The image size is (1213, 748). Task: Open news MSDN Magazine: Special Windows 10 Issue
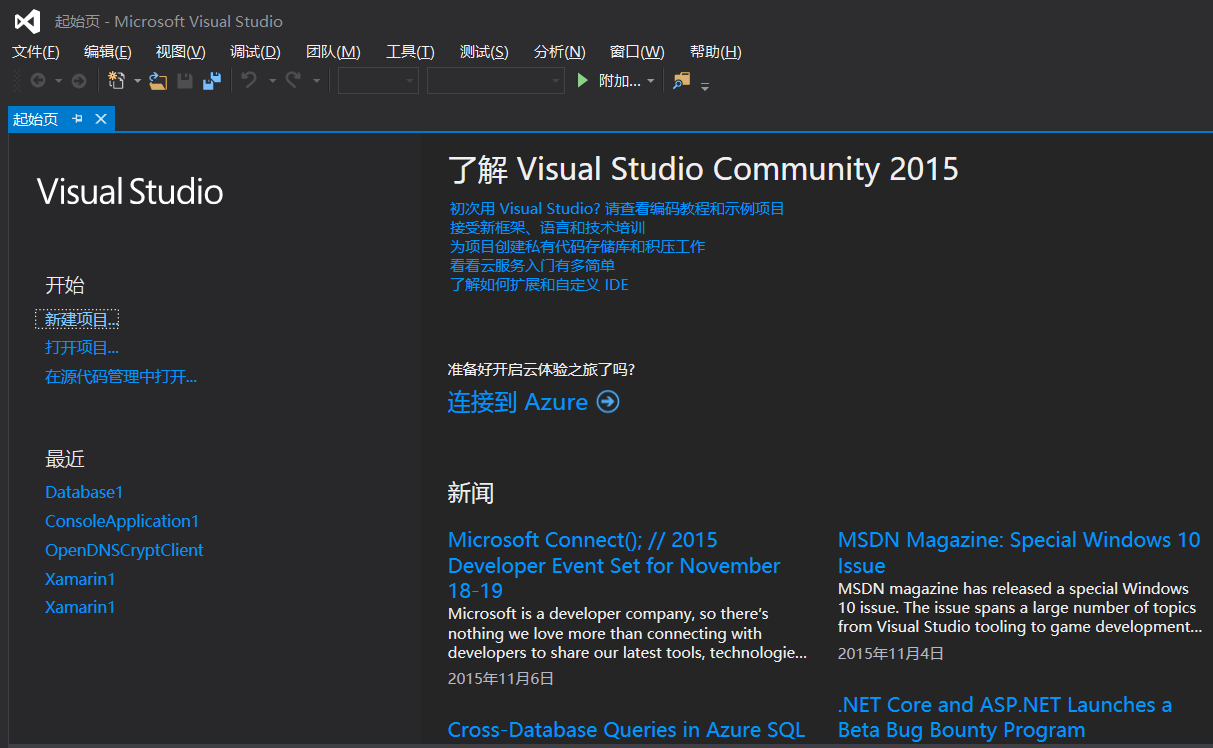point(1019,552)
